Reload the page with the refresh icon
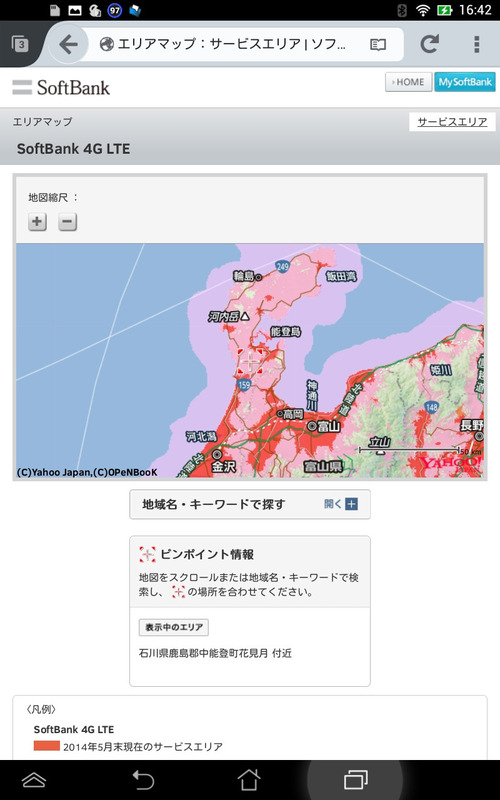 [x=430, y=44]
